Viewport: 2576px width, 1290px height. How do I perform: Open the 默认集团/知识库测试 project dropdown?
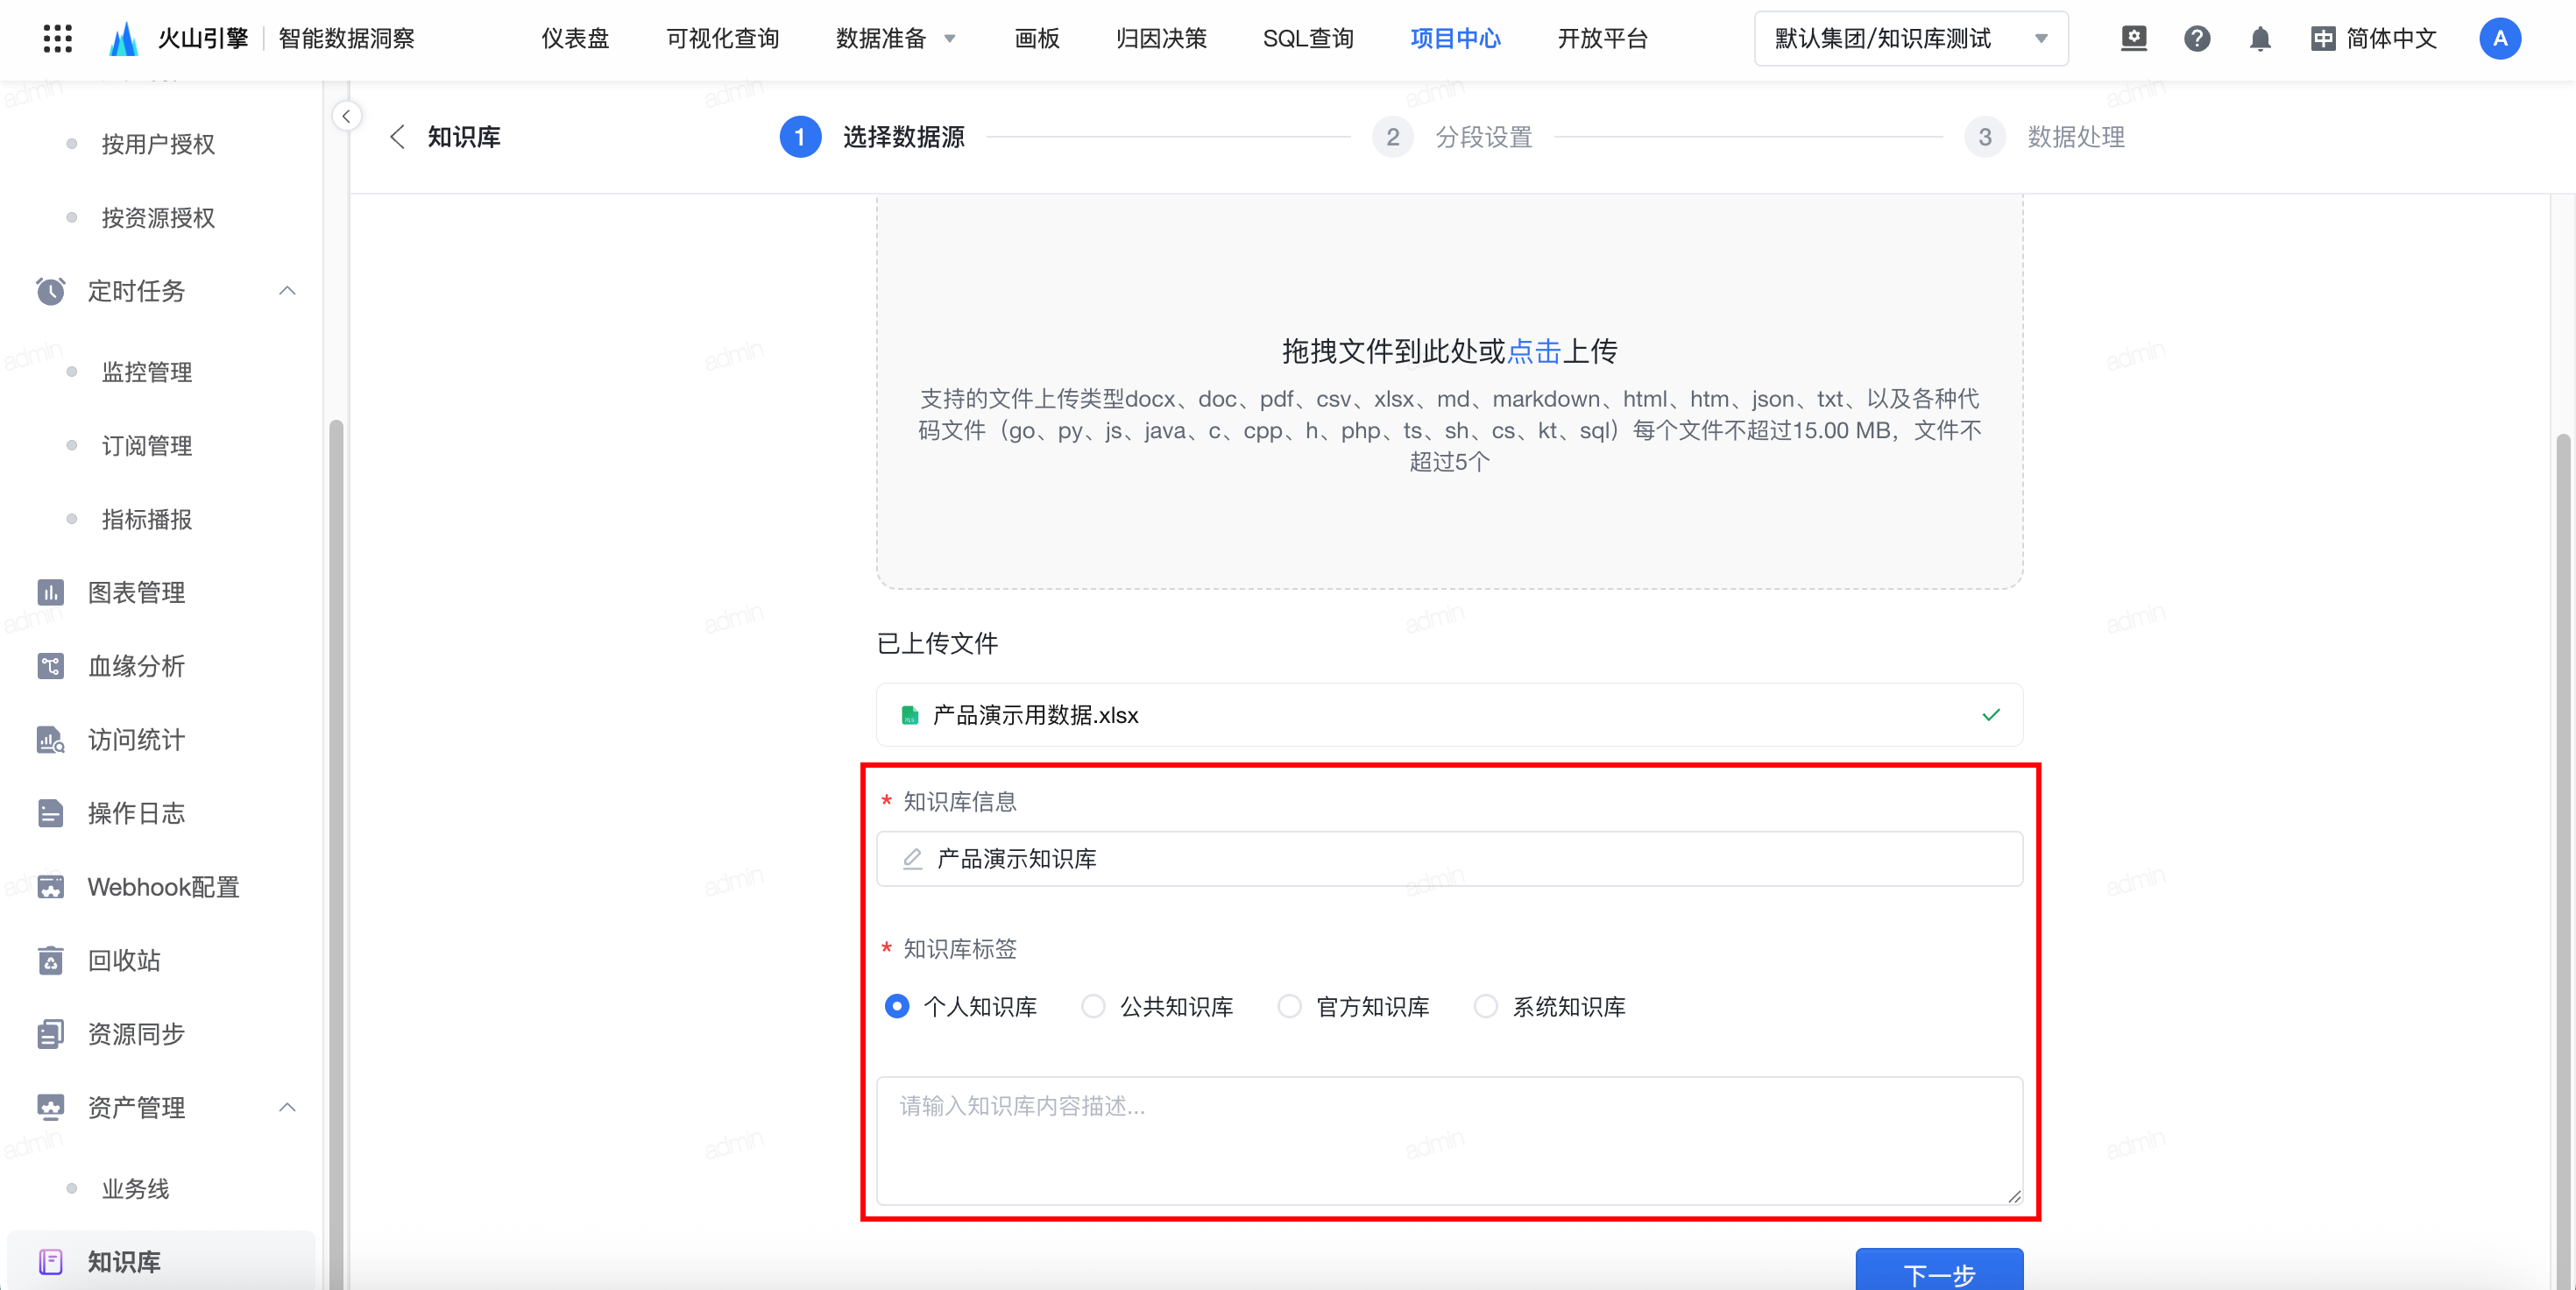click(x=1910, y=38)
